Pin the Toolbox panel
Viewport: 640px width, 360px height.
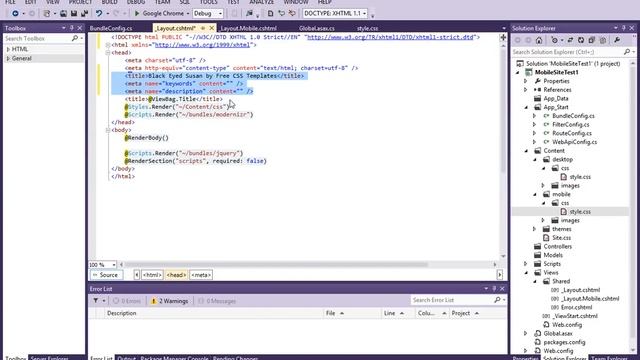click(72, 28)
